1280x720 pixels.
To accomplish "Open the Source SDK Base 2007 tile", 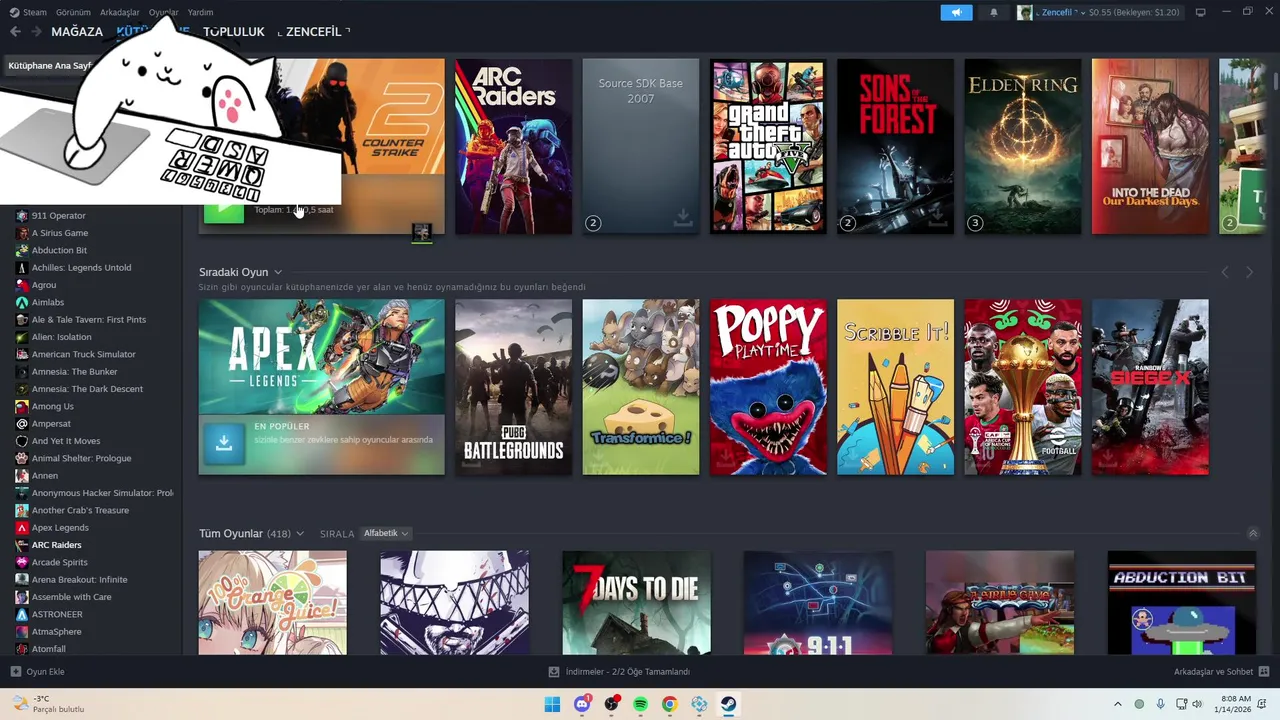I will (x=641, y=146).
